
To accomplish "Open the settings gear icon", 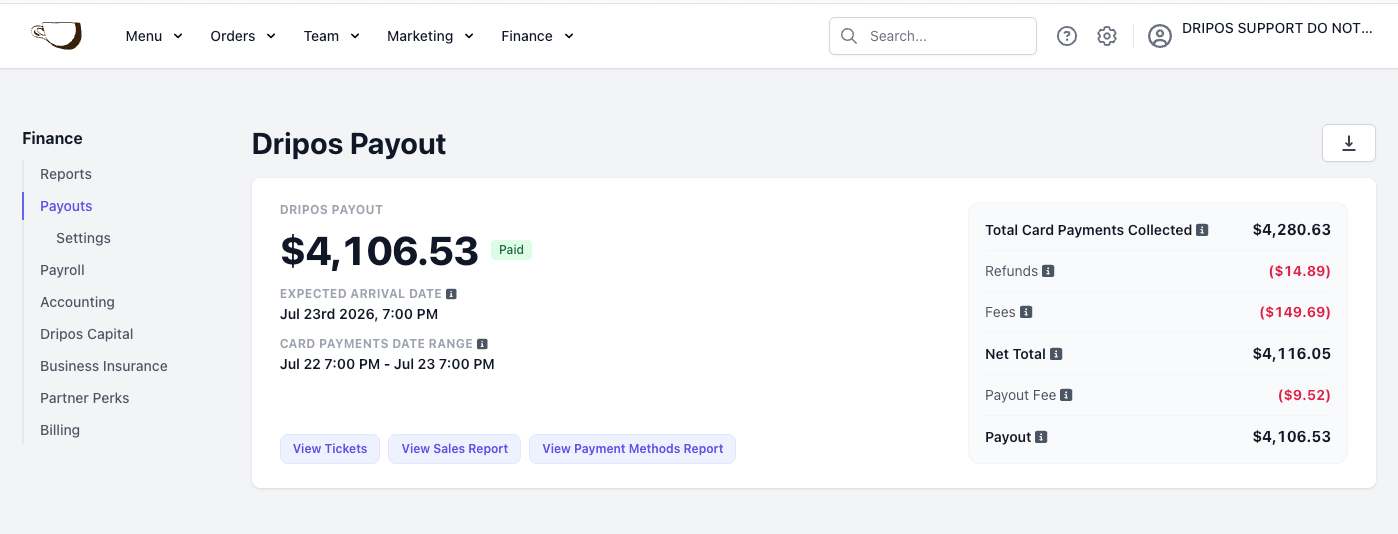I will point(1106,36).
